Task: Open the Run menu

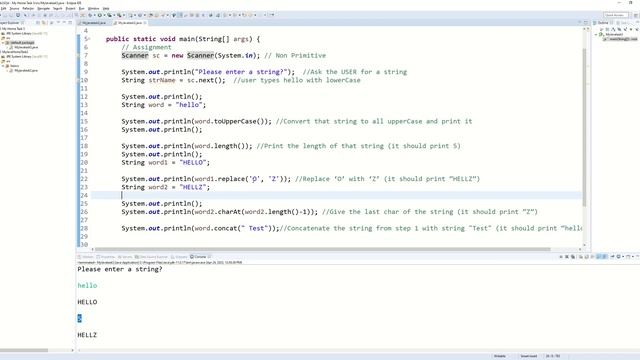Action: tap(81, 9)
